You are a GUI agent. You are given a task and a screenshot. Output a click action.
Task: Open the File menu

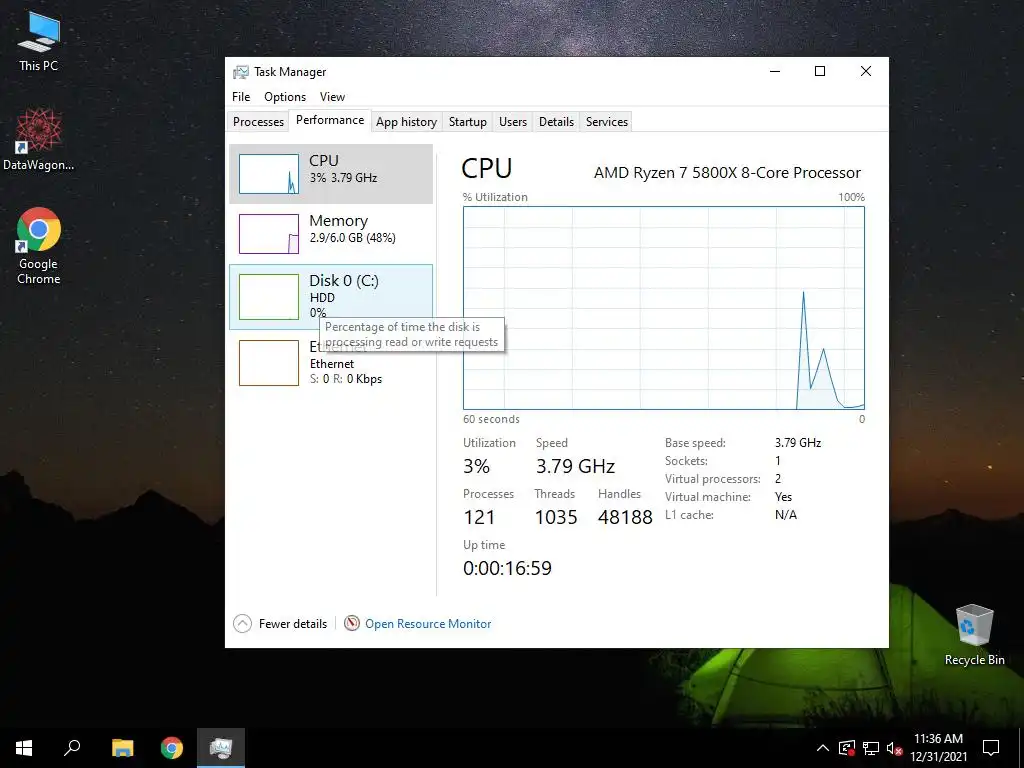point(241,97)
